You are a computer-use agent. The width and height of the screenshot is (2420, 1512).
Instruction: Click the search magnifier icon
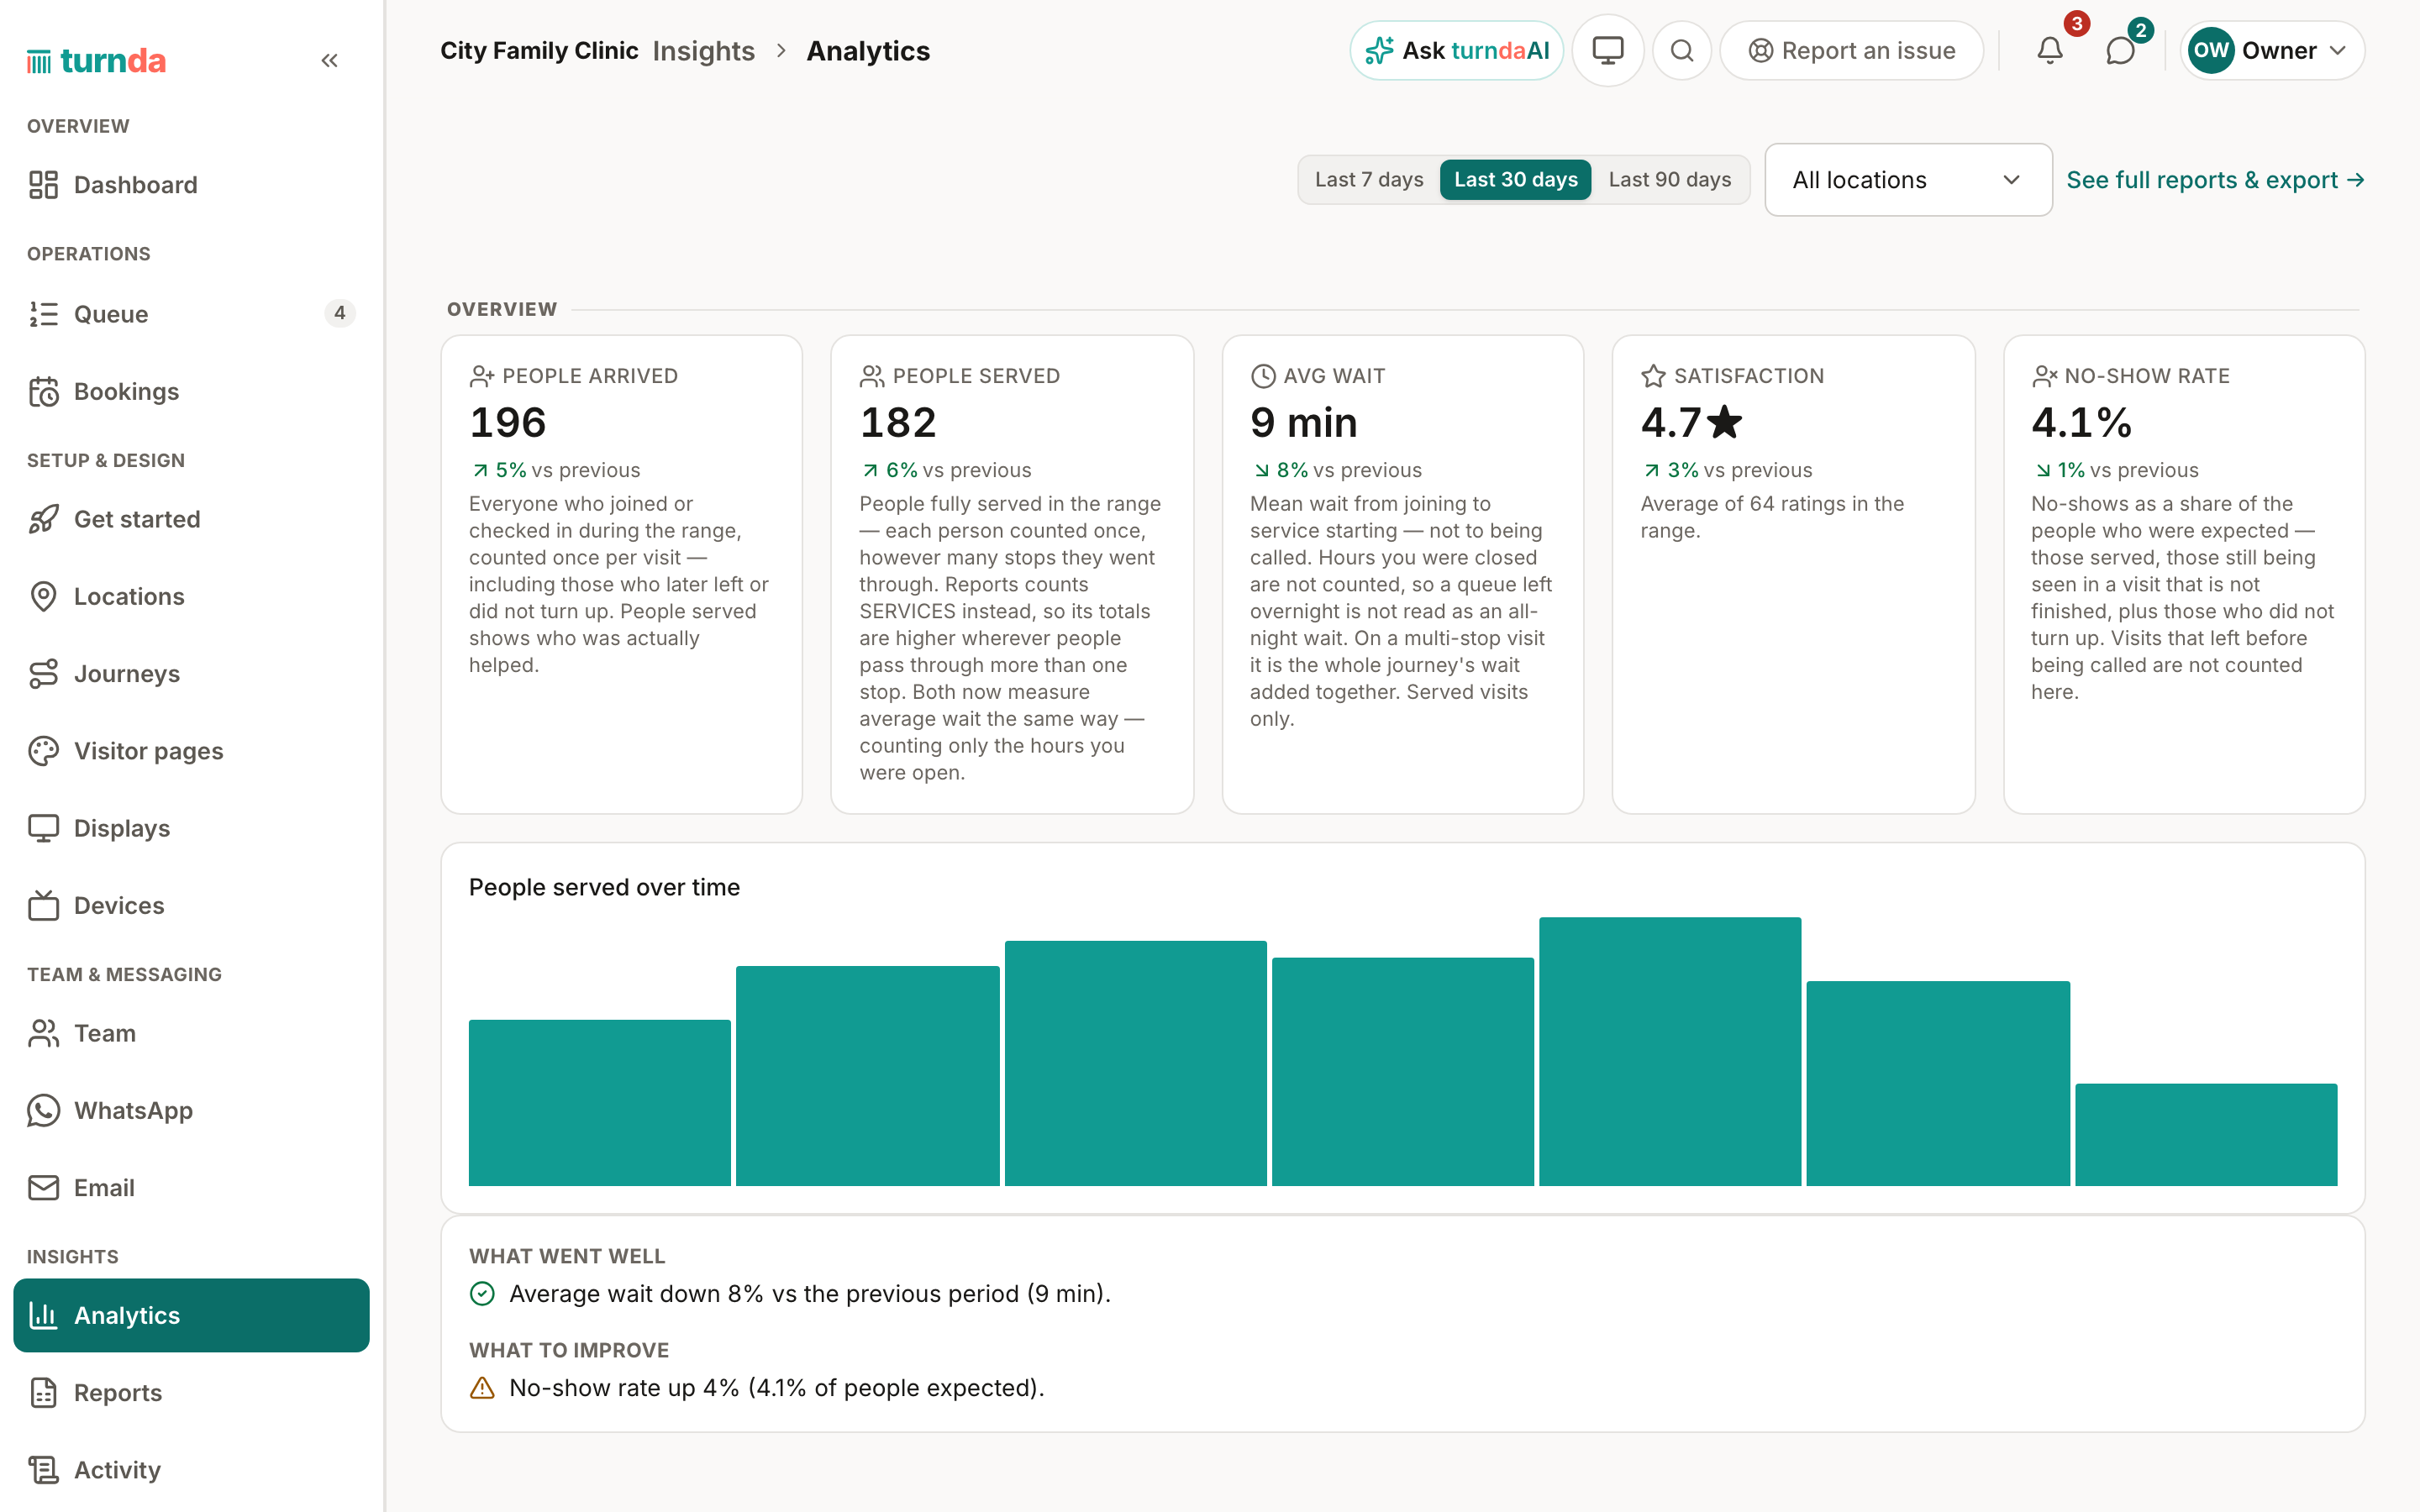[1682, 51]
